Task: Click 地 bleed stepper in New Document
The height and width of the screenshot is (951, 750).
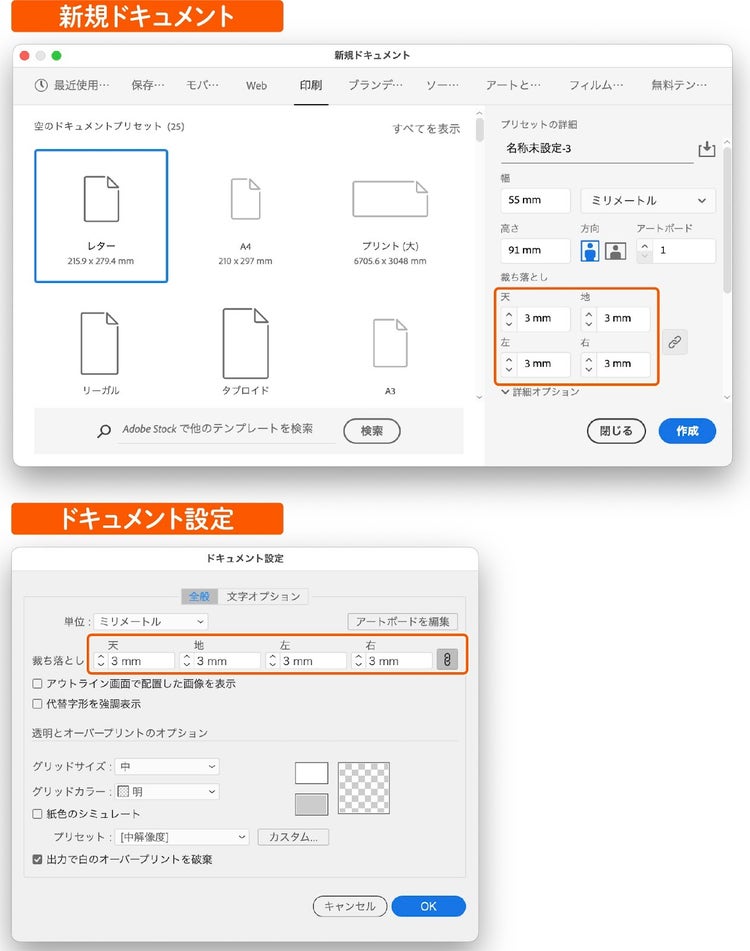Action: coord(588,318)
